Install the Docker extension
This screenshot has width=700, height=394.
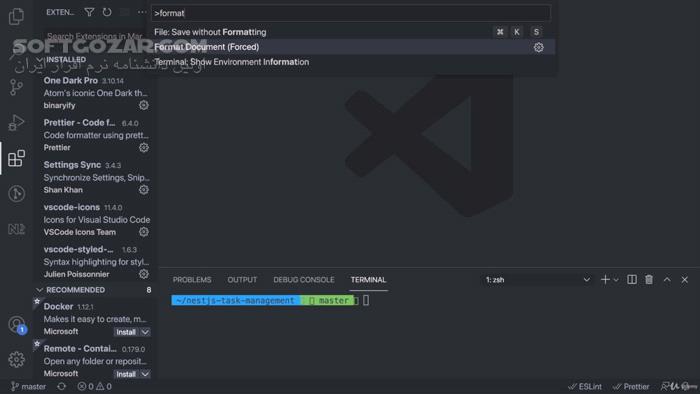coord(126,332)
